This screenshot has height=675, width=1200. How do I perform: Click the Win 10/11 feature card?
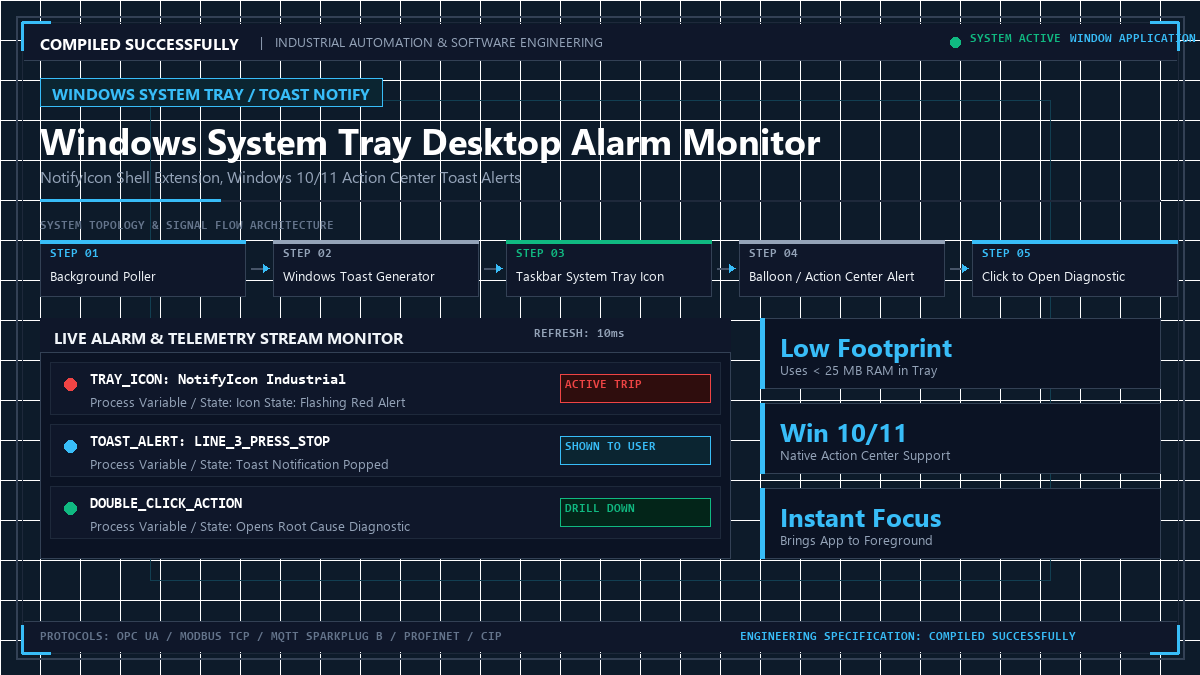point(961,439)
